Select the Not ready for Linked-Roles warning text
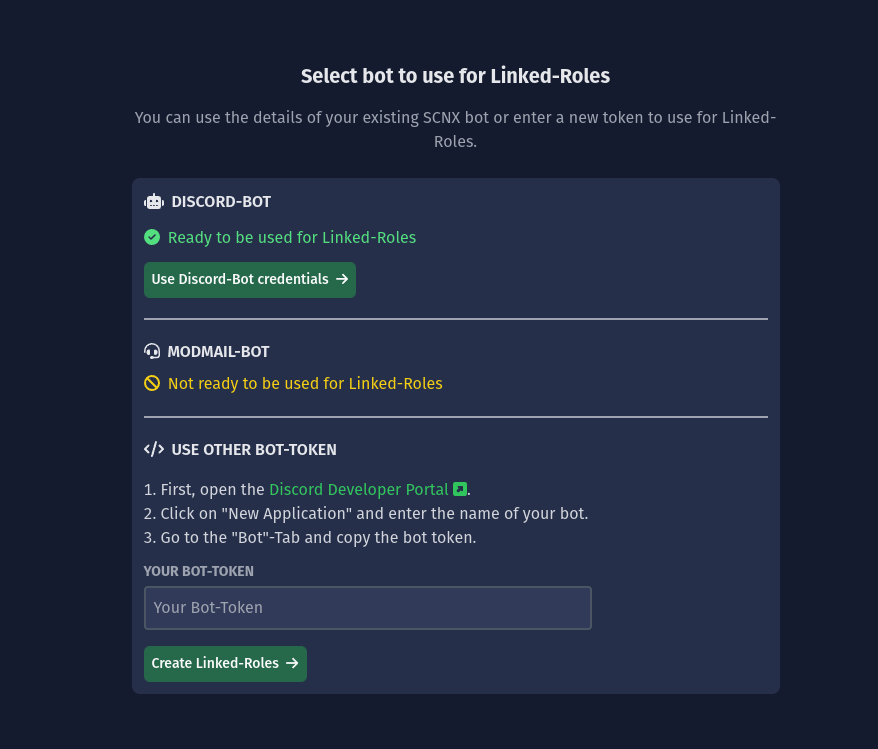 pos(305,383)
